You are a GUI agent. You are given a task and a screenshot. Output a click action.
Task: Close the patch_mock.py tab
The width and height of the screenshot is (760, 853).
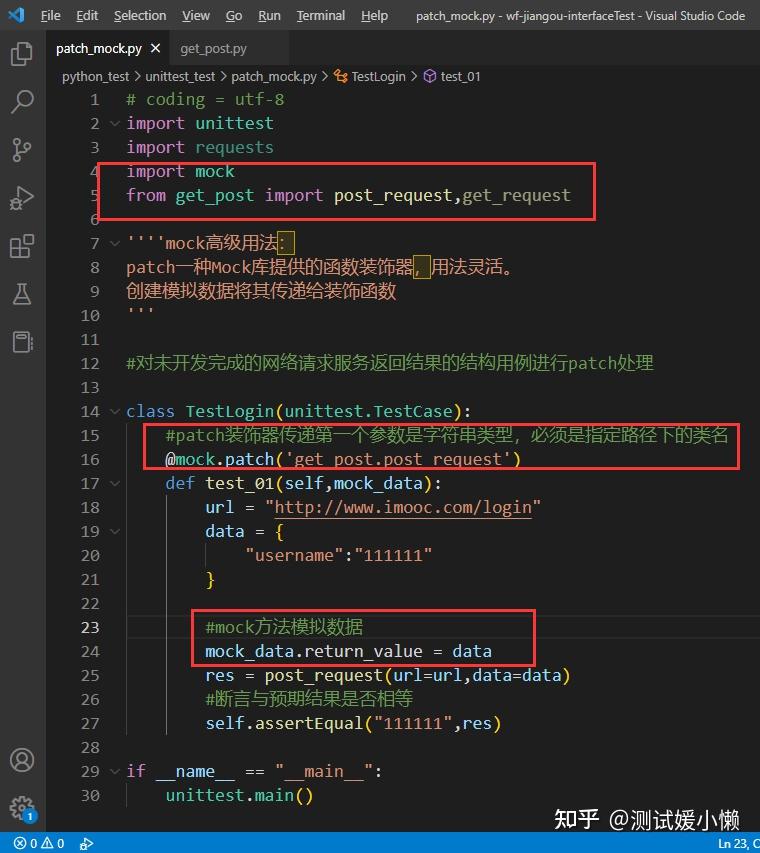156,48
